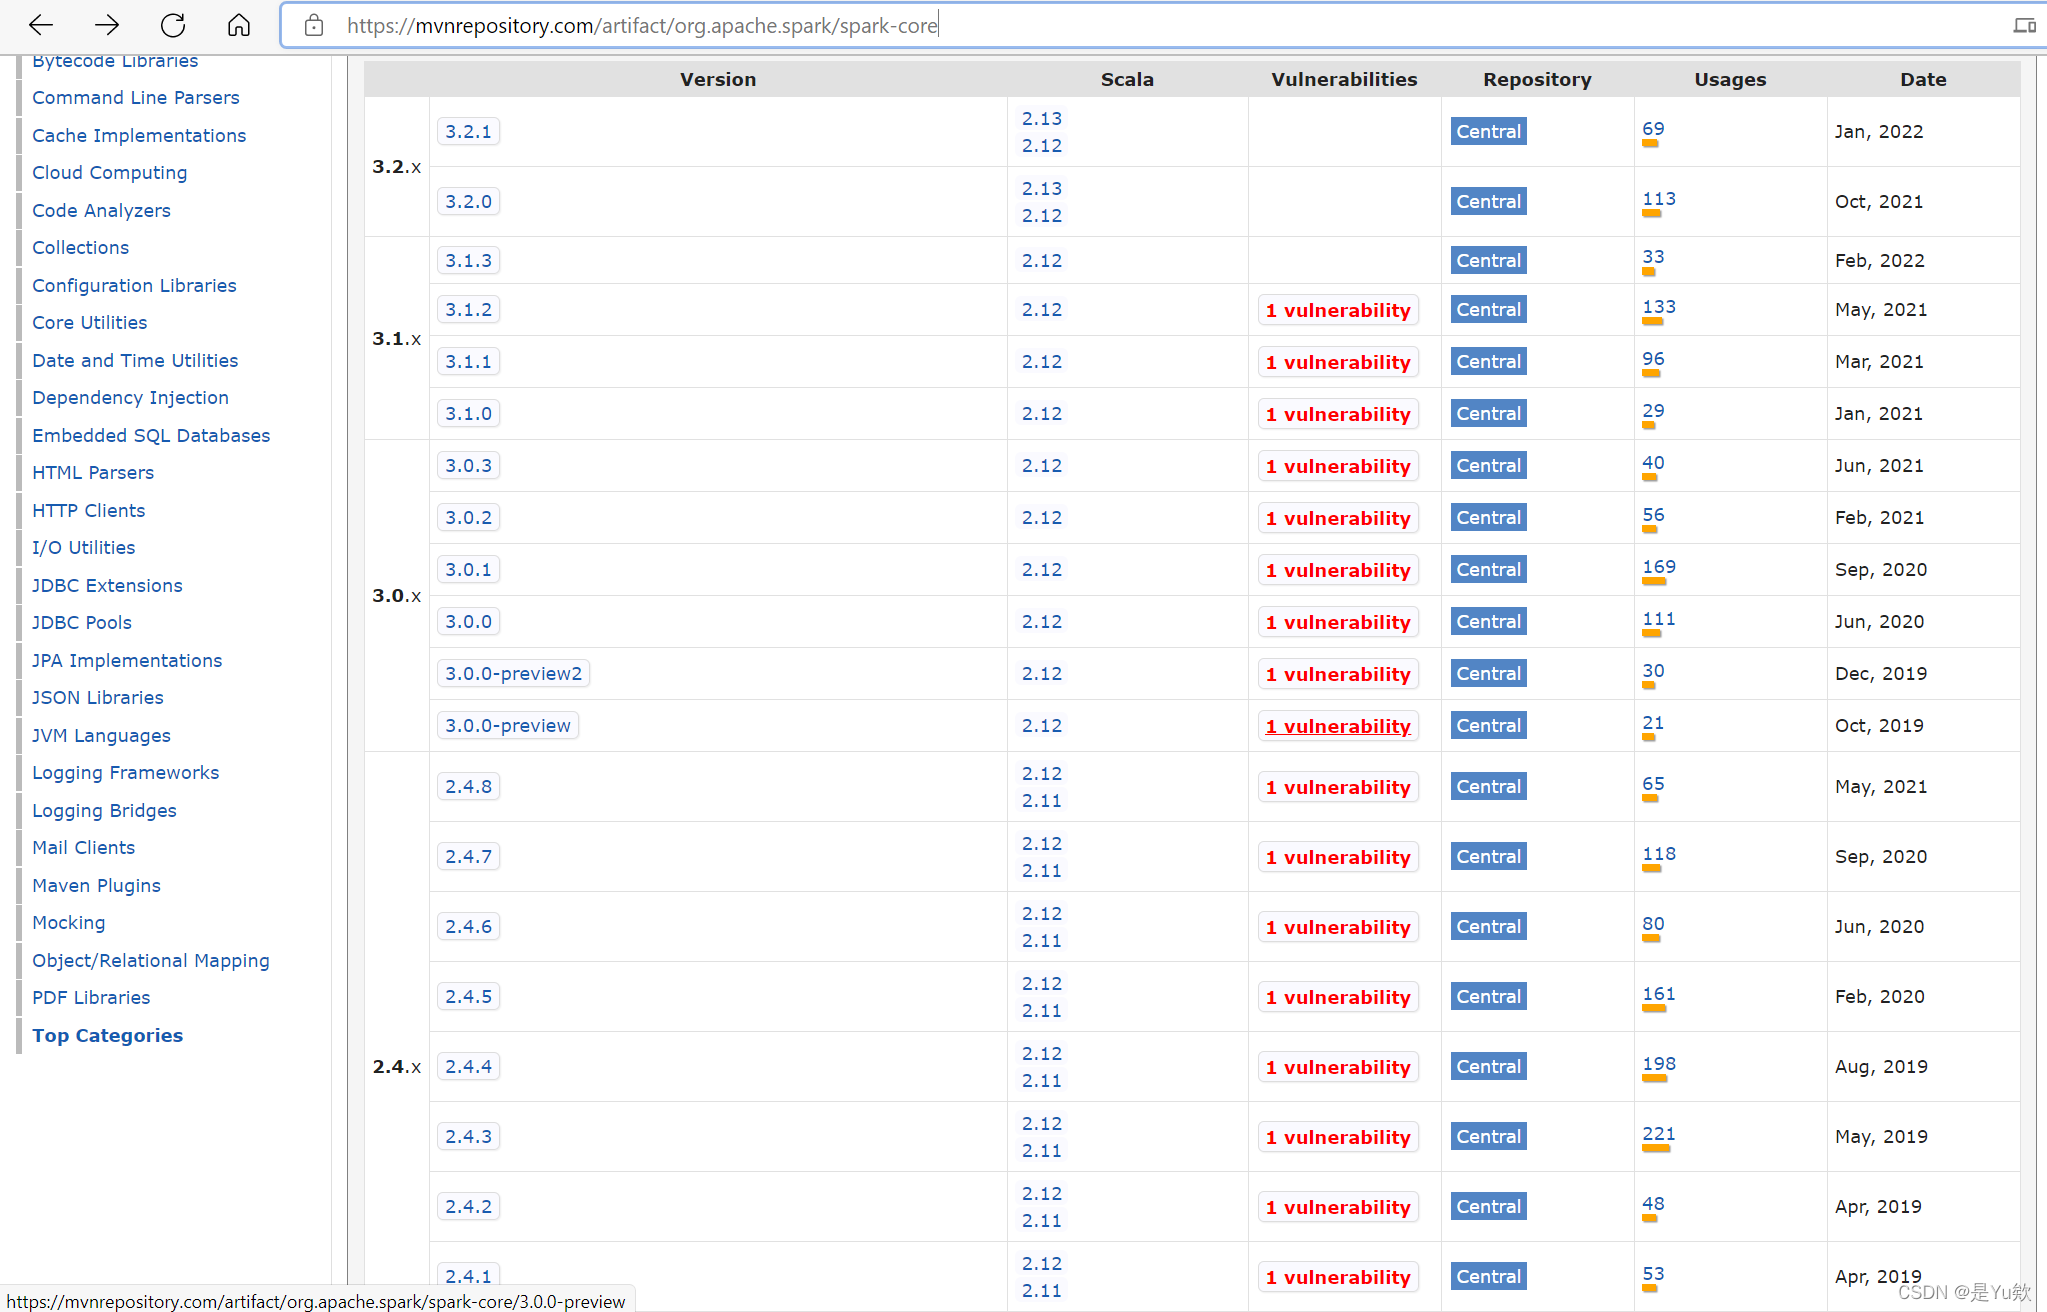Click the icon at address bar's right end

[x=2024, y=25]
